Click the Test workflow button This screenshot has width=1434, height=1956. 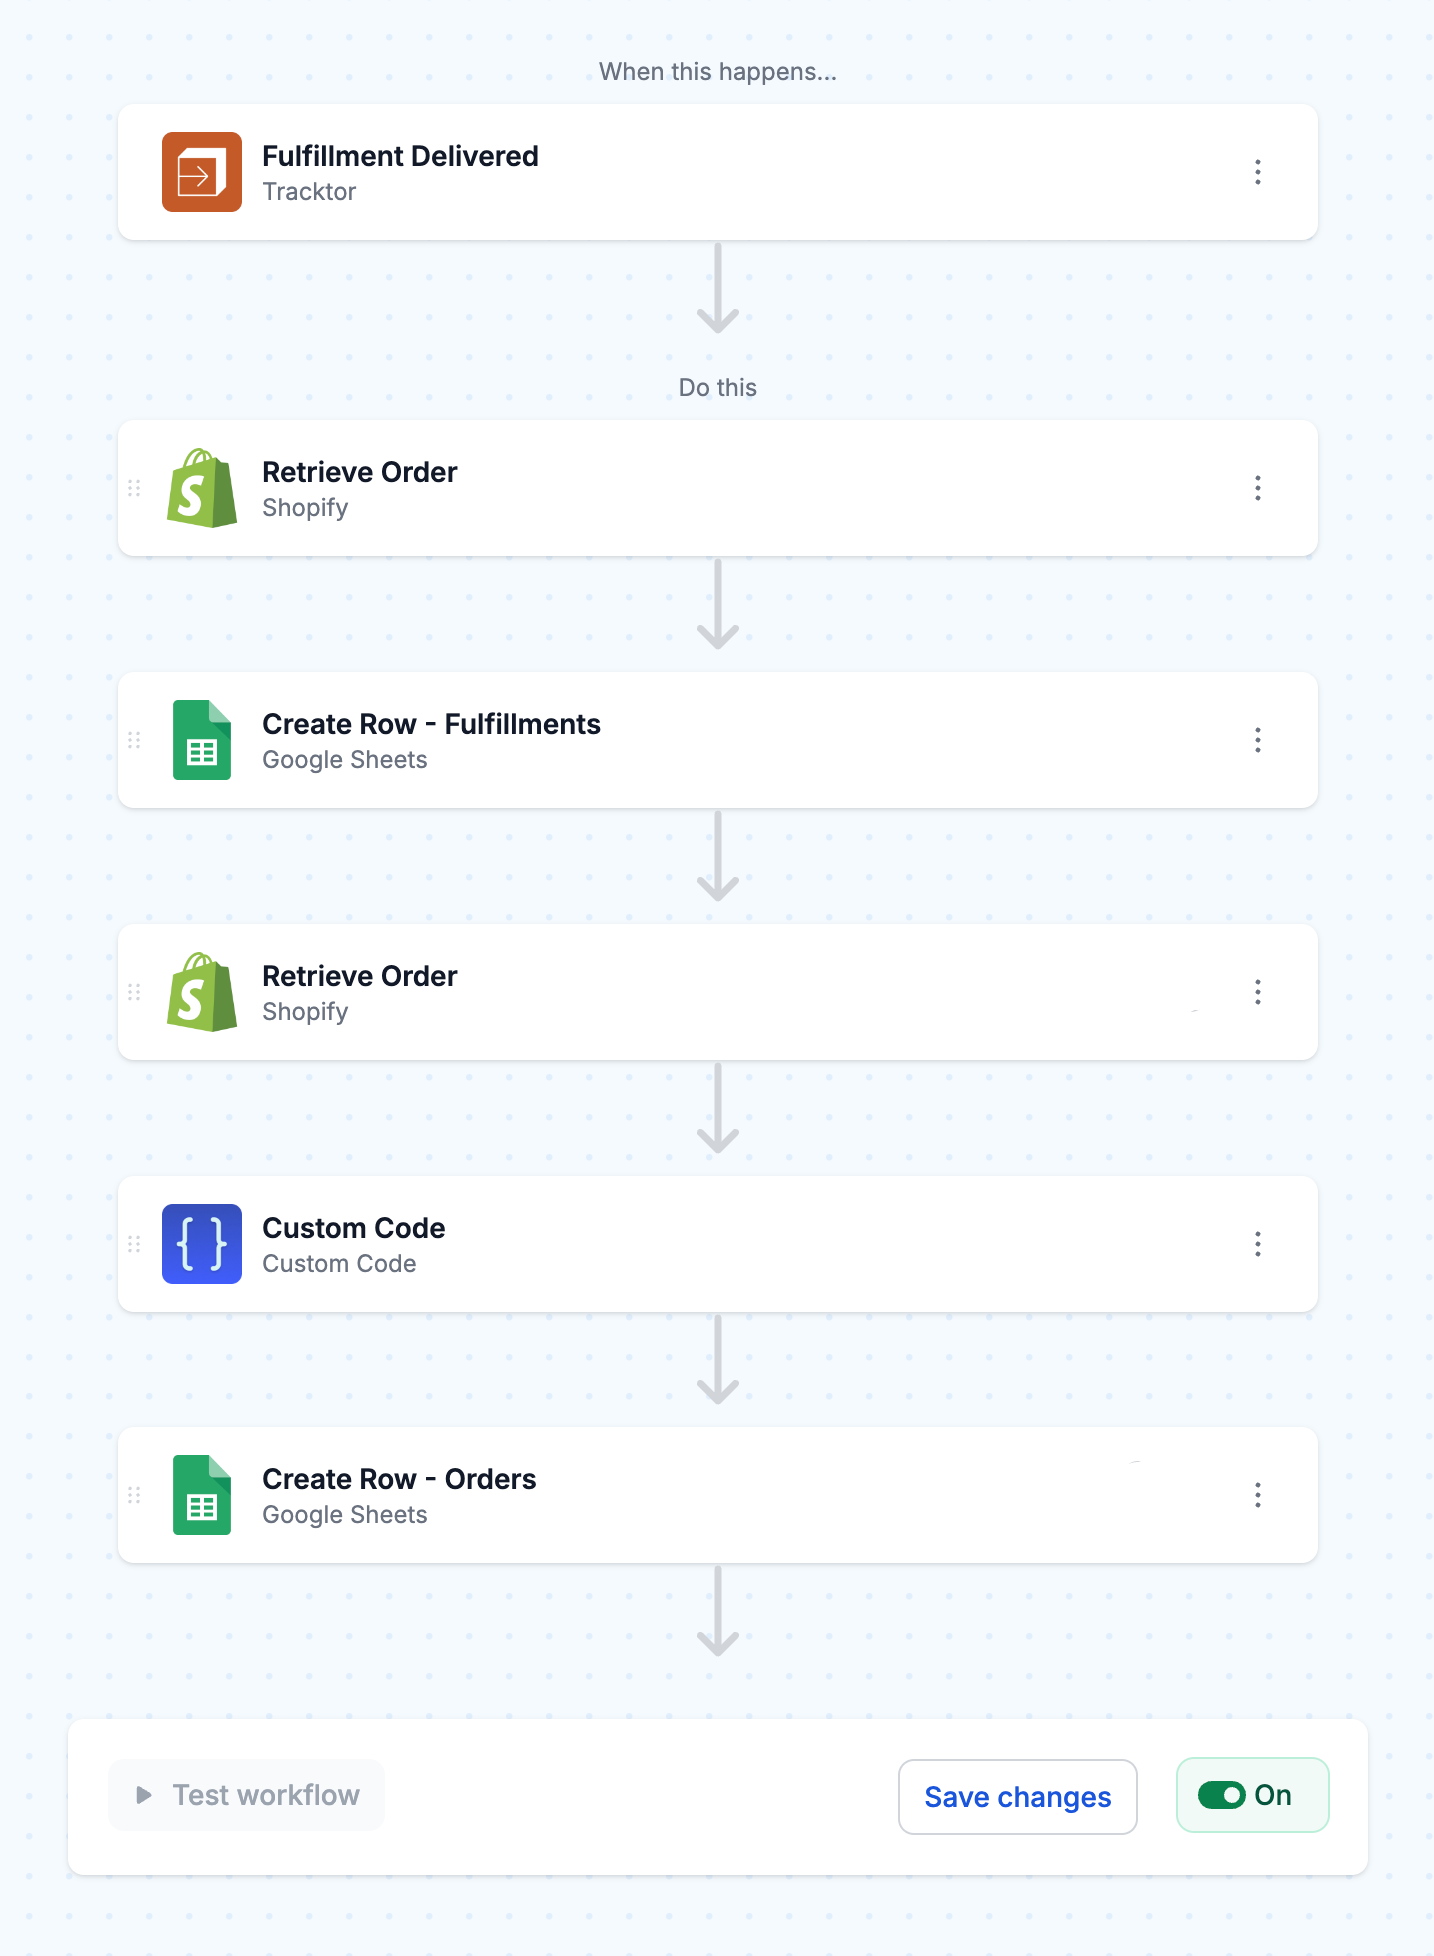pos(246,1795)
